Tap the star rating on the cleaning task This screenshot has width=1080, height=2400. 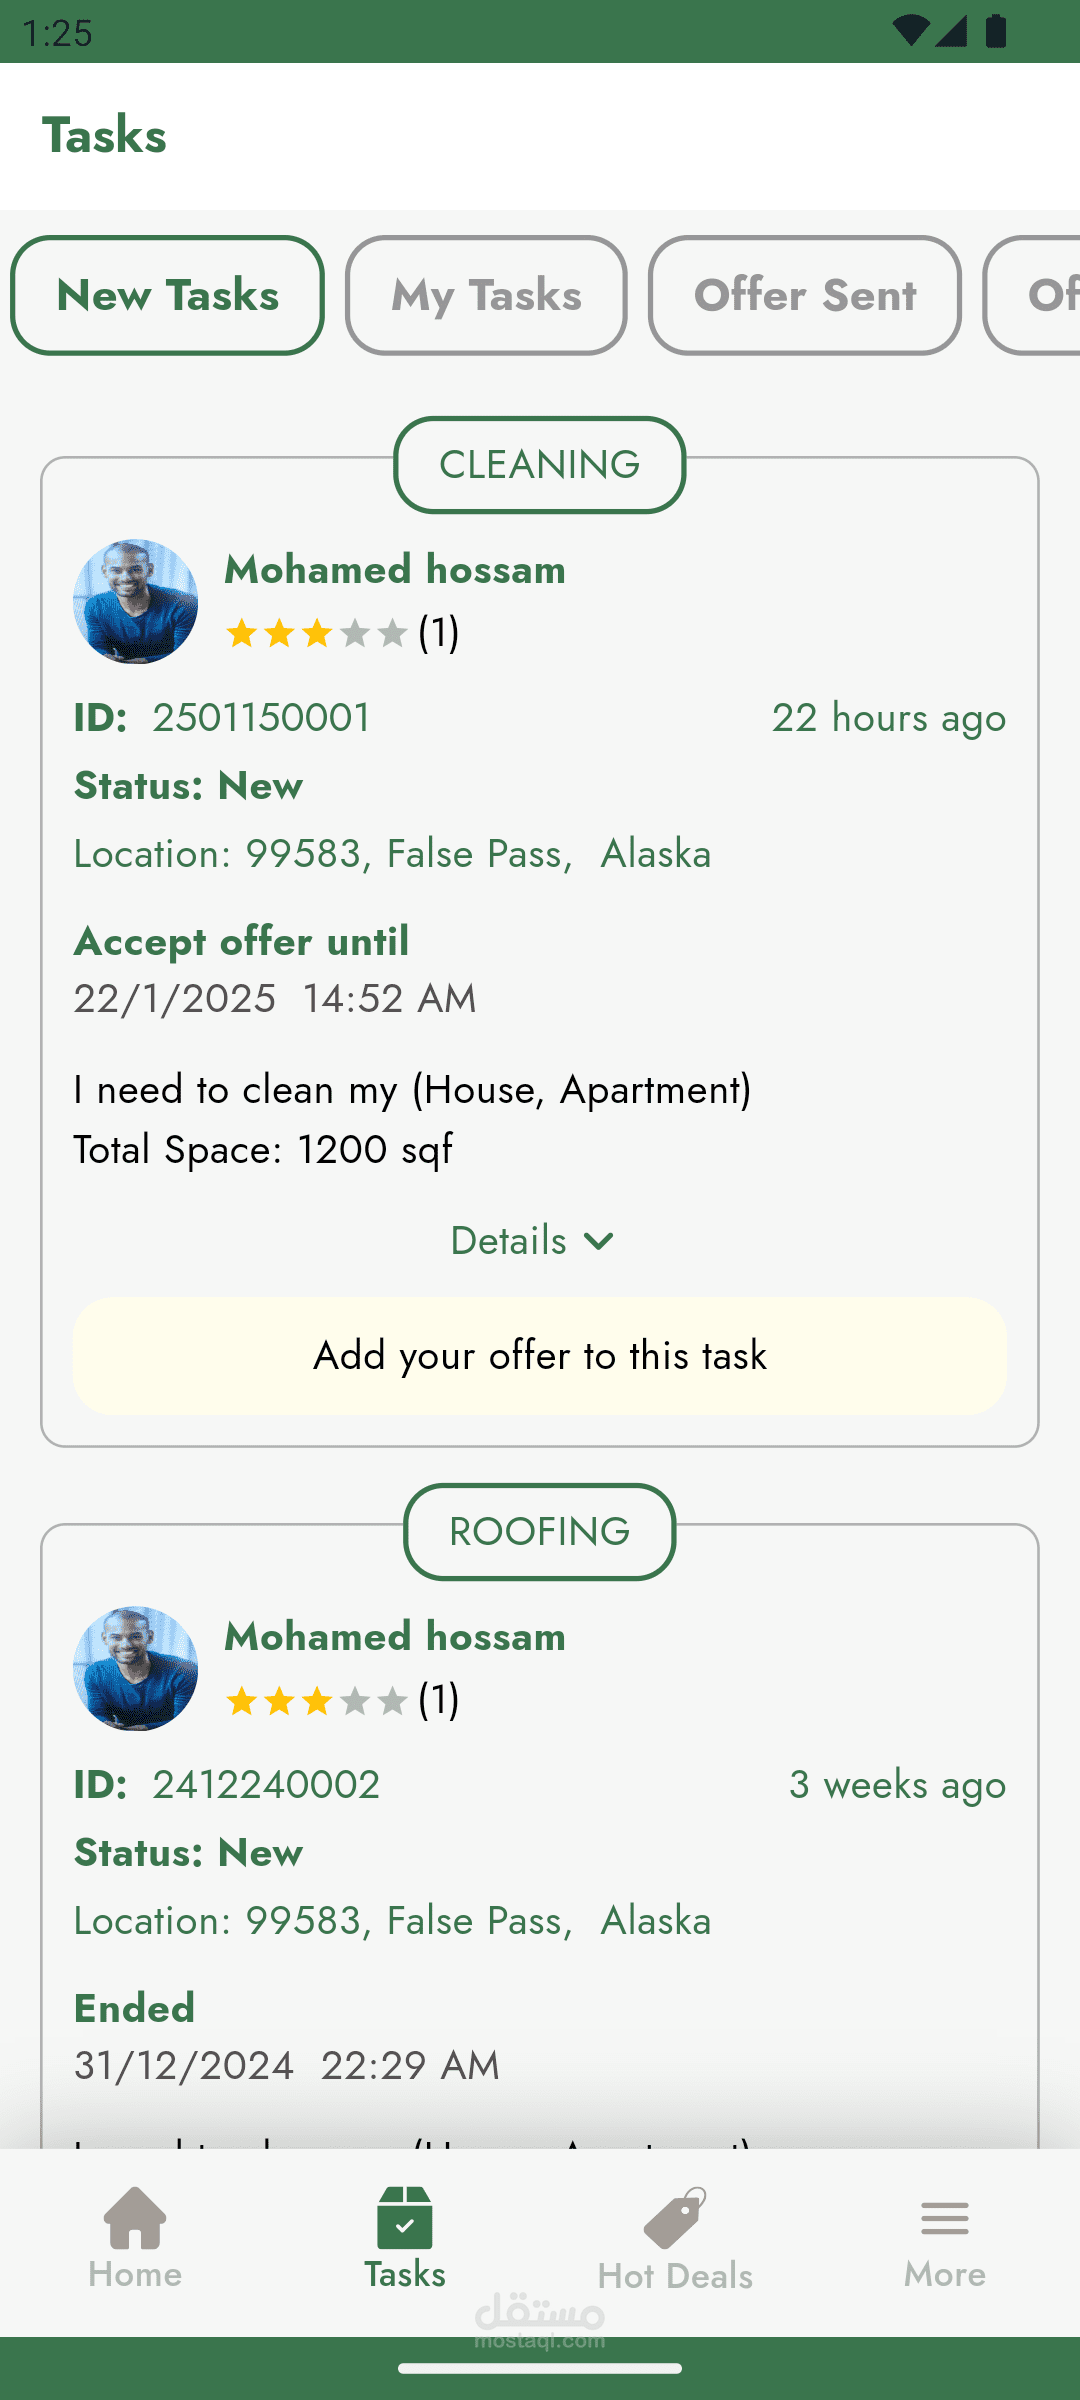click(316, 633)
